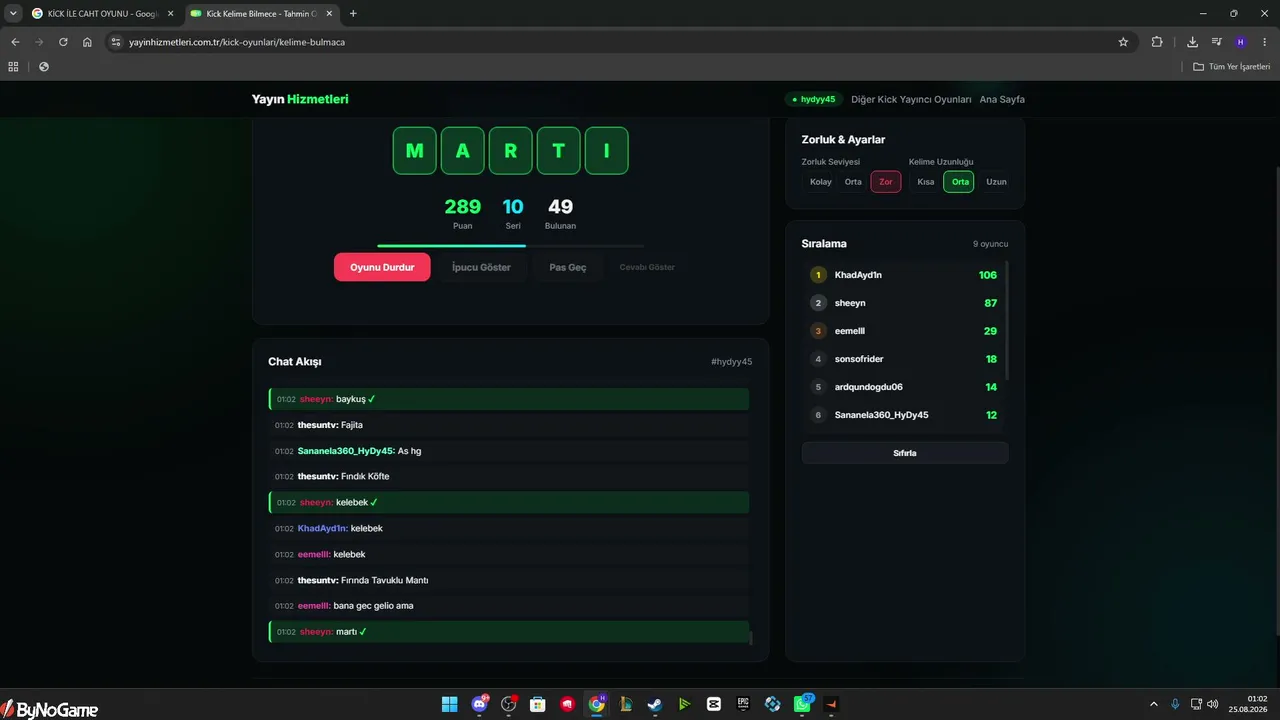This screenshot has width=1280, height=720.
Task: Open League of Legends taskbar icon
Action: [626, 704]
